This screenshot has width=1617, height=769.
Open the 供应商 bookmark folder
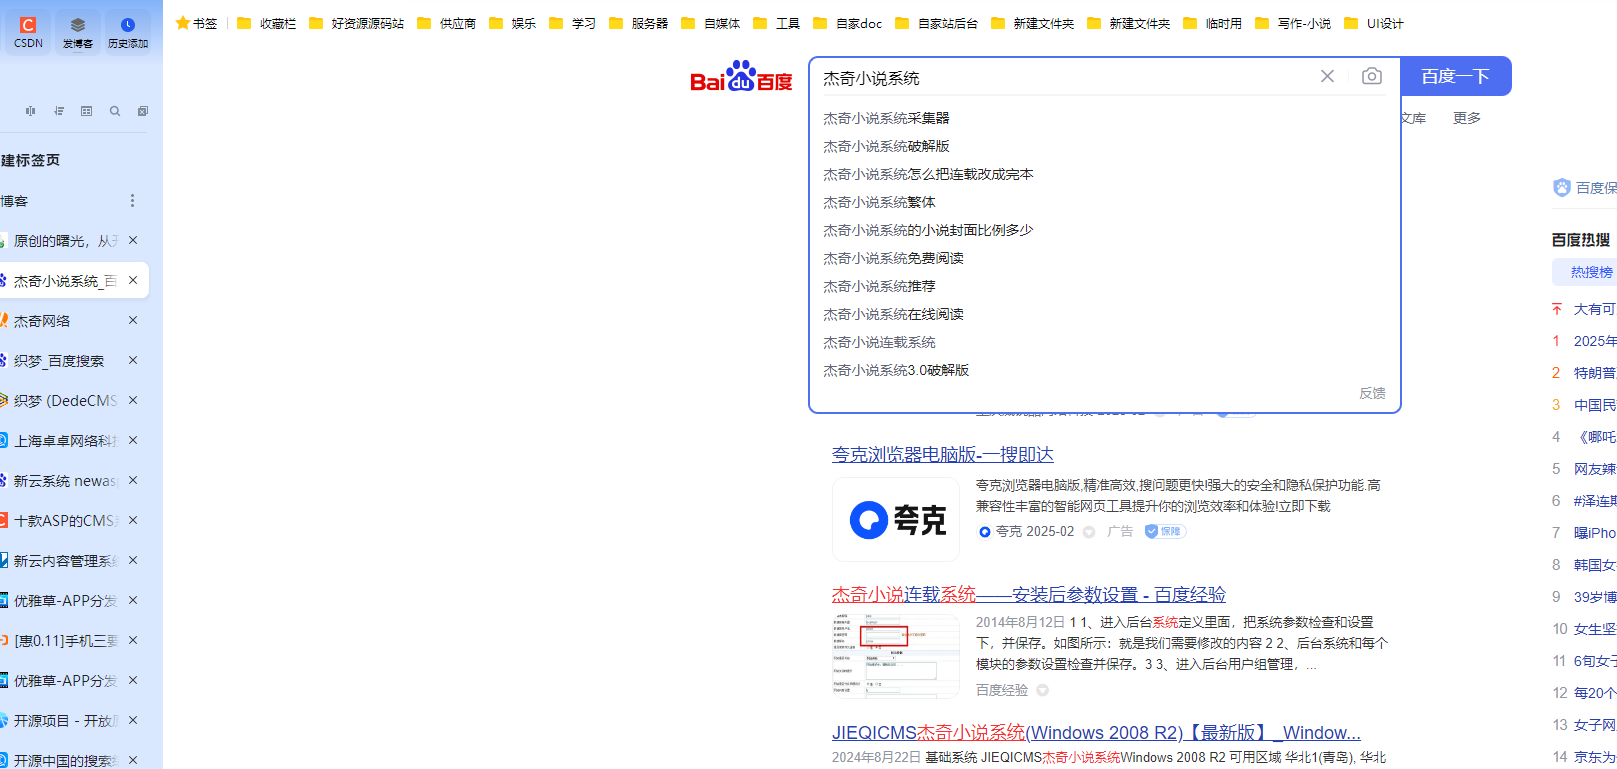pos(446,23)
